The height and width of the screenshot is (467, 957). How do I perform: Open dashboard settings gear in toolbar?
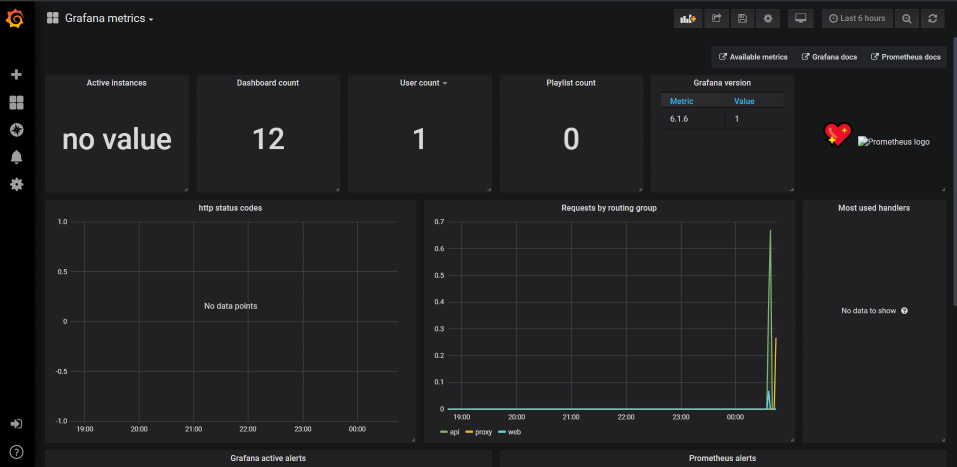click(x=768, y=18)
